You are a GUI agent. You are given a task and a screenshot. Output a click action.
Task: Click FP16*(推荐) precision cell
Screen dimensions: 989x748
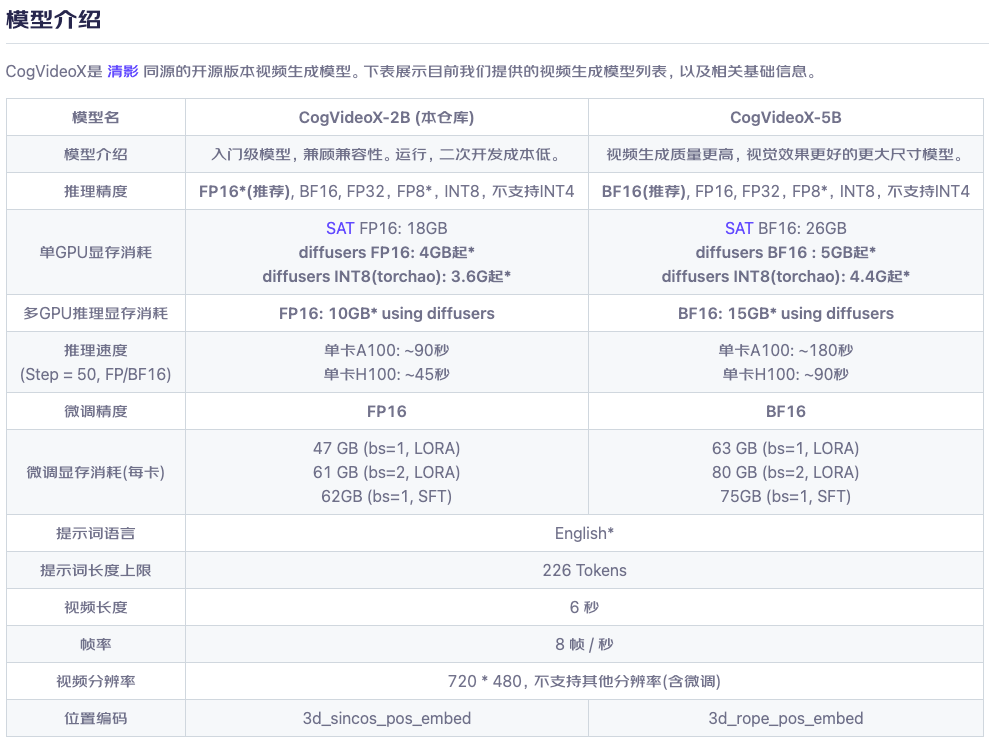point(387,191)
